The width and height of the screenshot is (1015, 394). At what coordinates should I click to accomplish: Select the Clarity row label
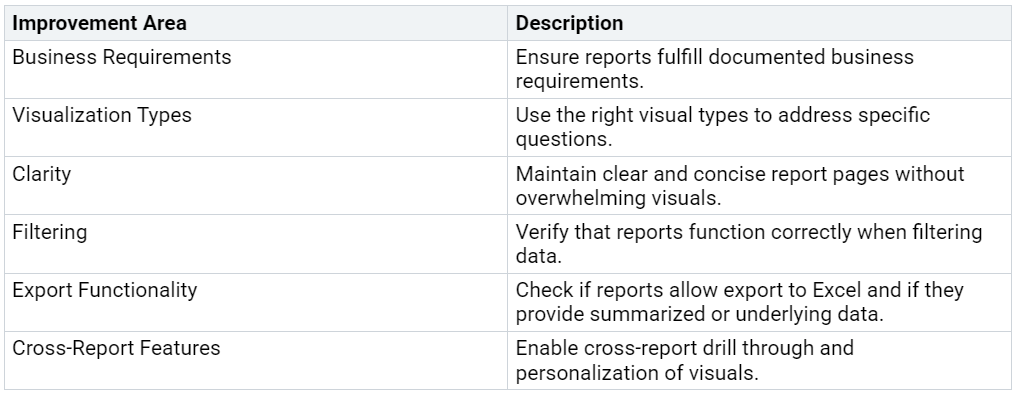(41, 174)
